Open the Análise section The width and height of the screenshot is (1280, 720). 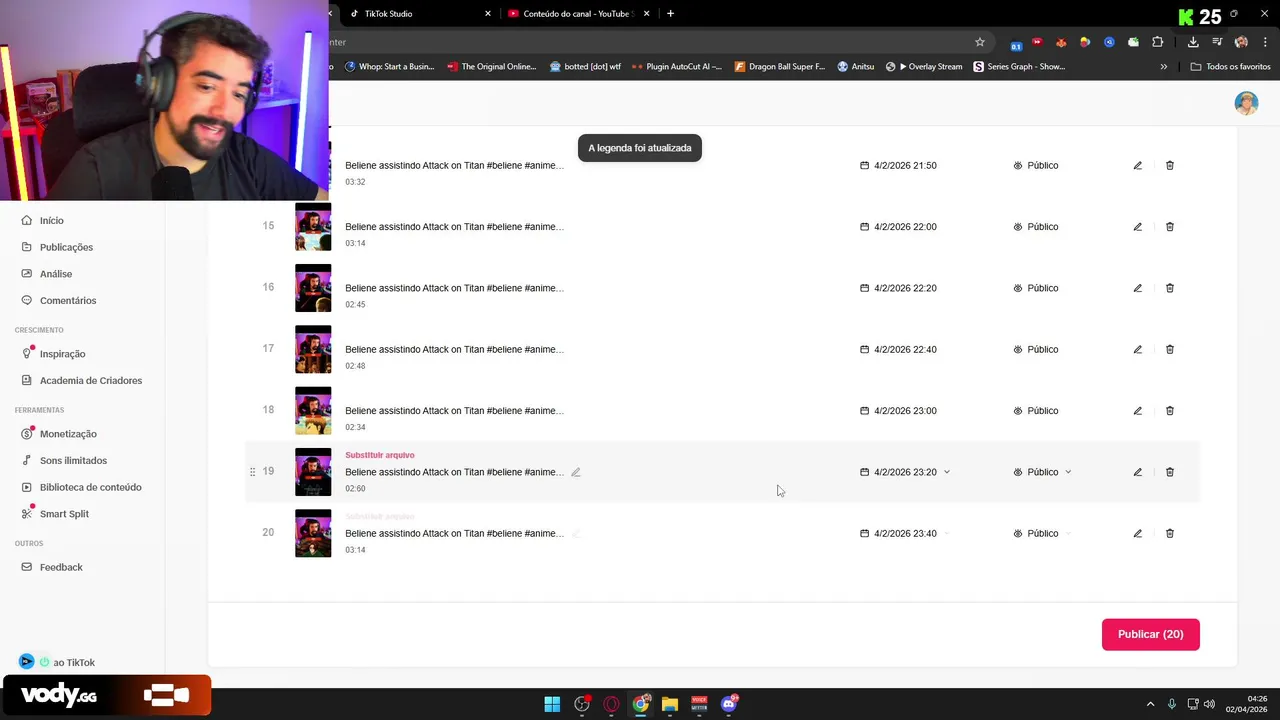click(46, 274)
